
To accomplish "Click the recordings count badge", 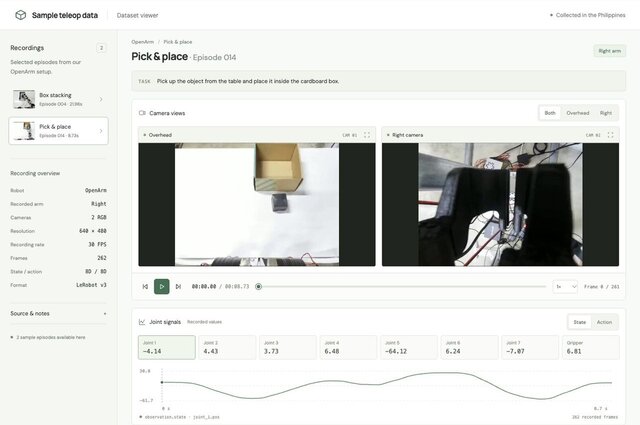I will coord(101,48).
